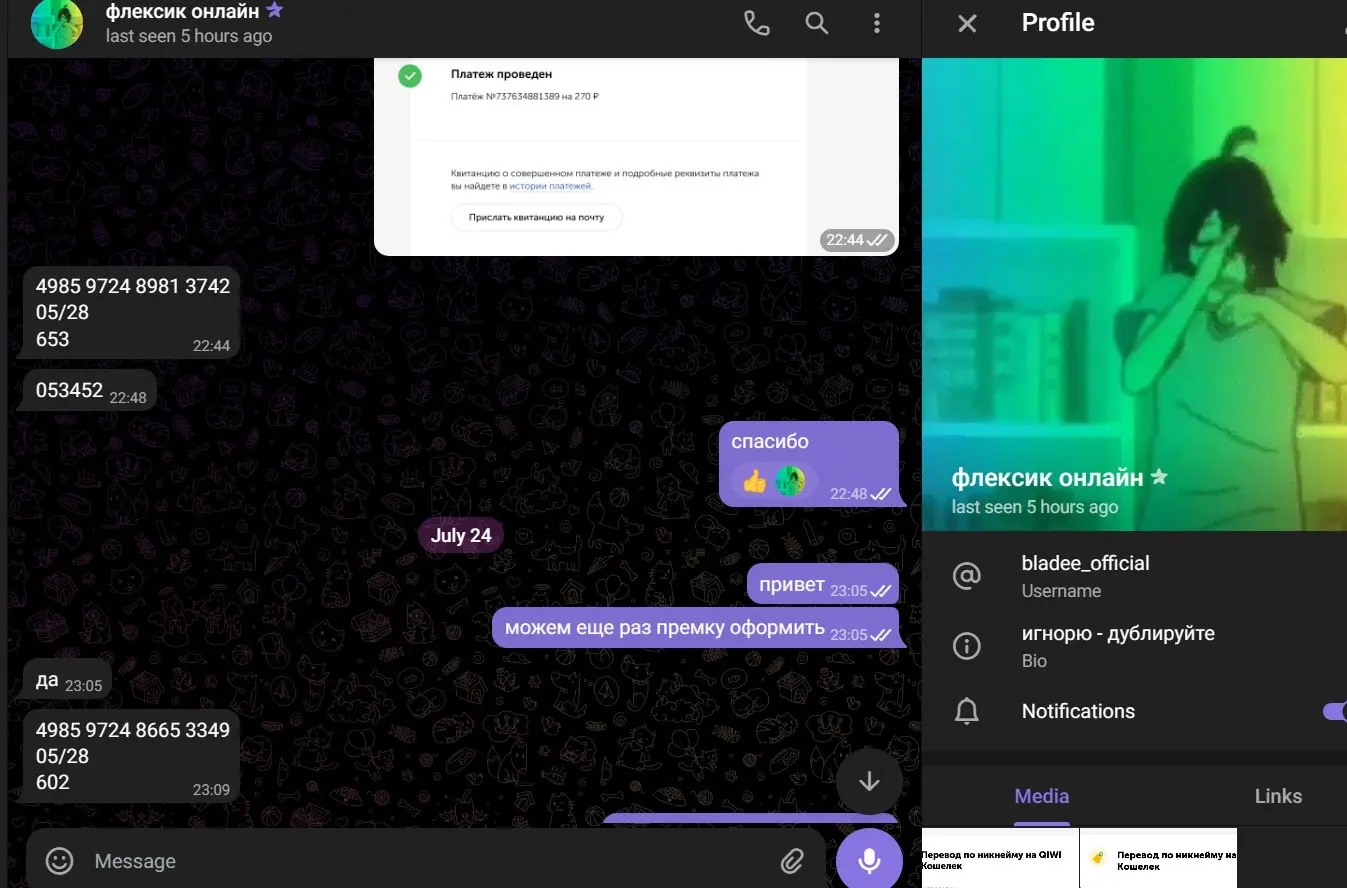Jump to latest messages with down arrow
Viewport: 1347px width, 888px height.
coord(869,781)
